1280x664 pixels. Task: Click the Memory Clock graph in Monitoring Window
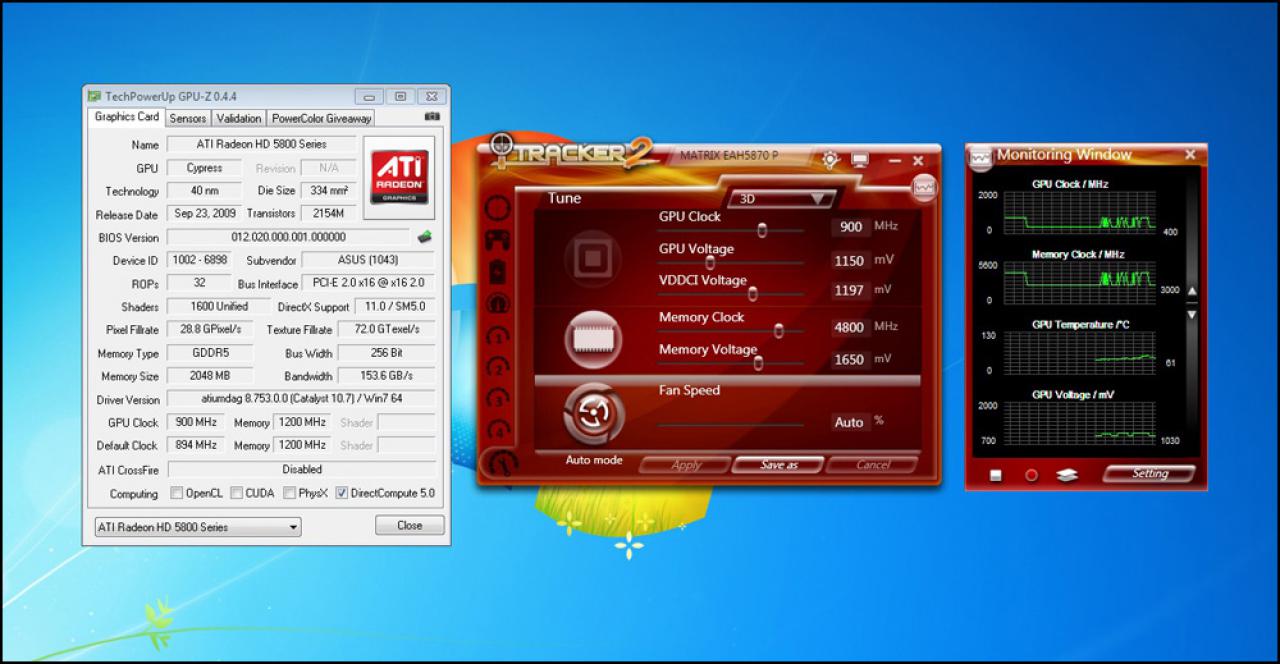click(1078, 282)
